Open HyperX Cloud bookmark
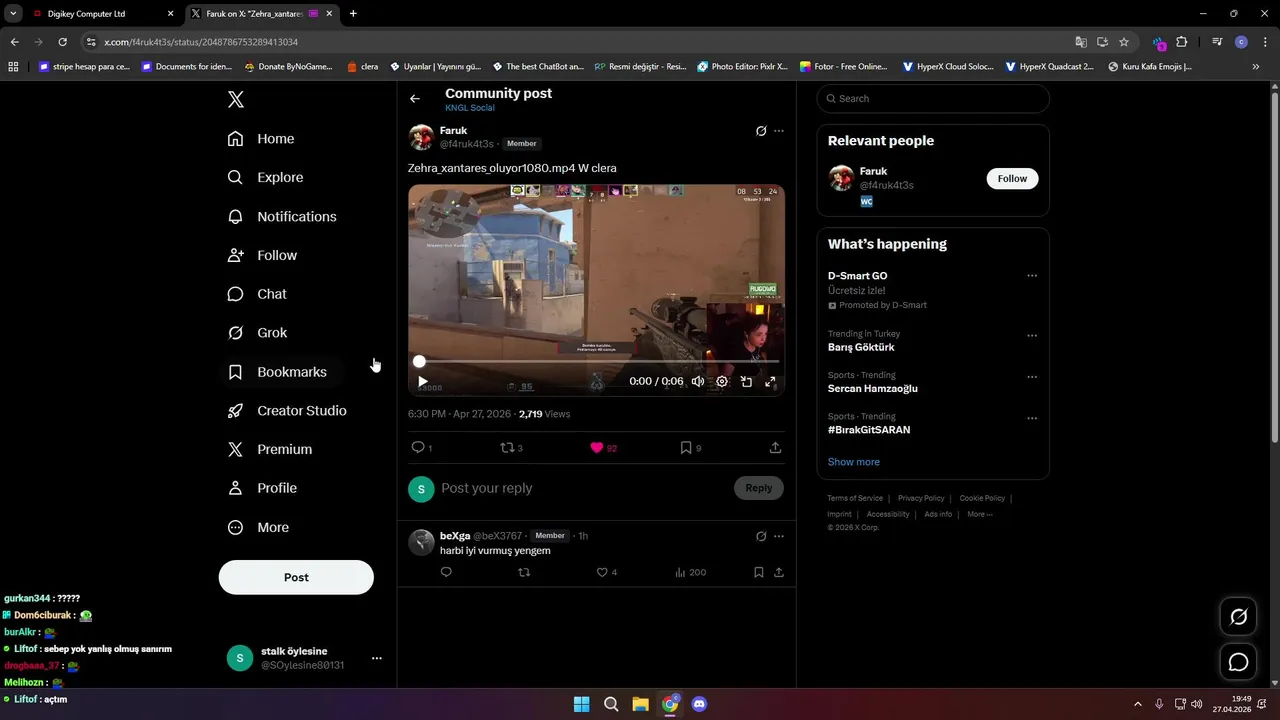The height and width of the screenshot is (720, 1280). (x=948, y=67)
